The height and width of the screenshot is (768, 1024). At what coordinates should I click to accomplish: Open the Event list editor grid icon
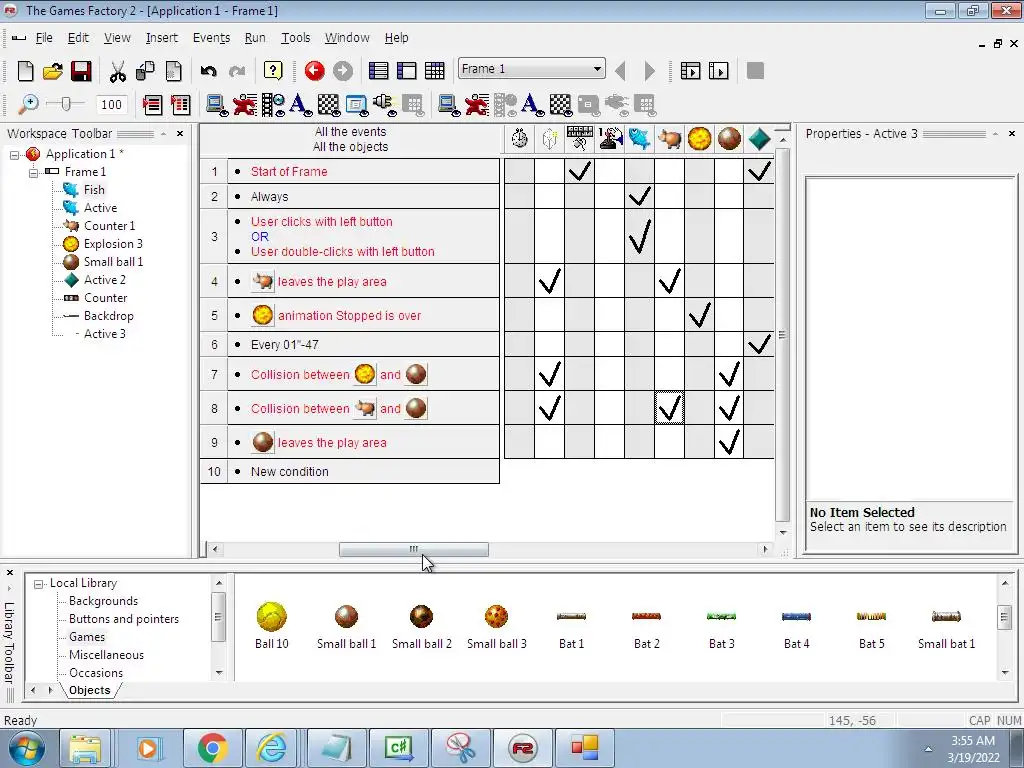(x=435, y=71)
